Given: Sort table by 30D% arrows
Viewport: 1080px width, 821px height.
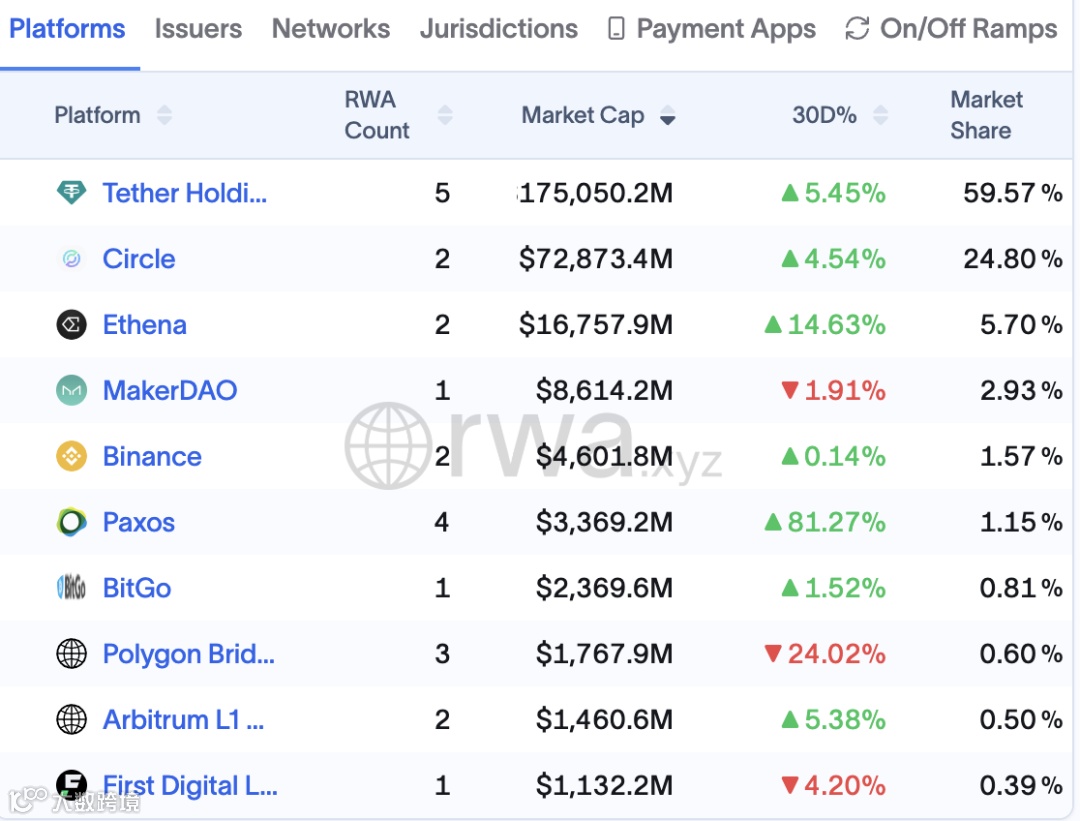Looking at the screenshot, I should click(x=880, y=115).
